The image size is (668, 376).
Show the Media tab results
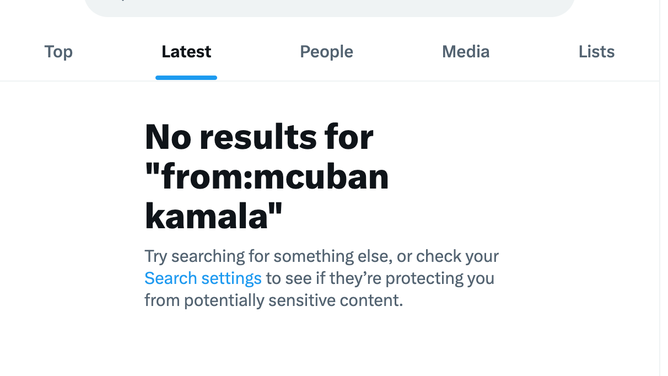pyautogui.click(x=466, y=52)
